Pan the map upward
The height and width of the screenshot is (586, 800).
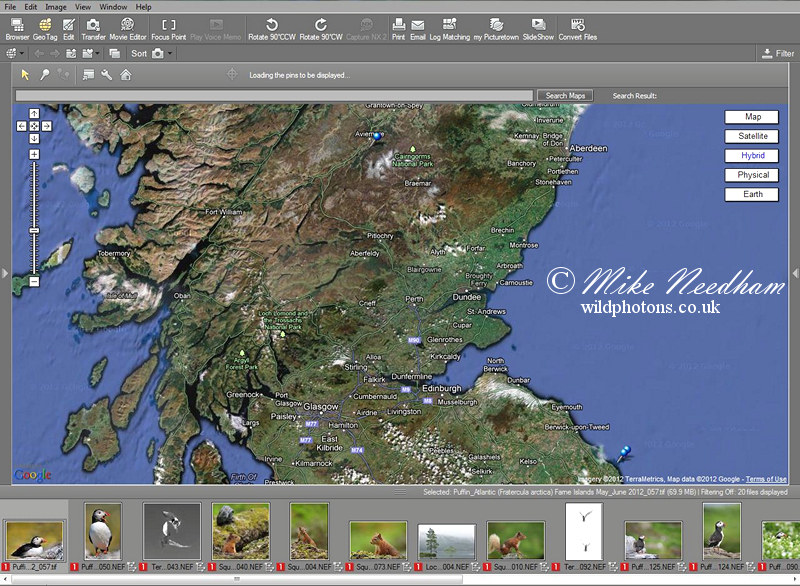point(34,113)
